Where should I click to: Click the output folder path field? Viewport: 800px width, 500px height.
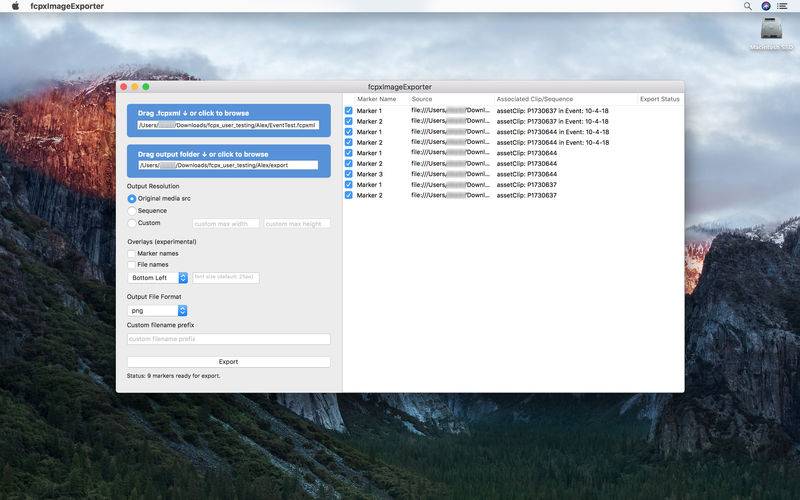click(x=228, y=165)
